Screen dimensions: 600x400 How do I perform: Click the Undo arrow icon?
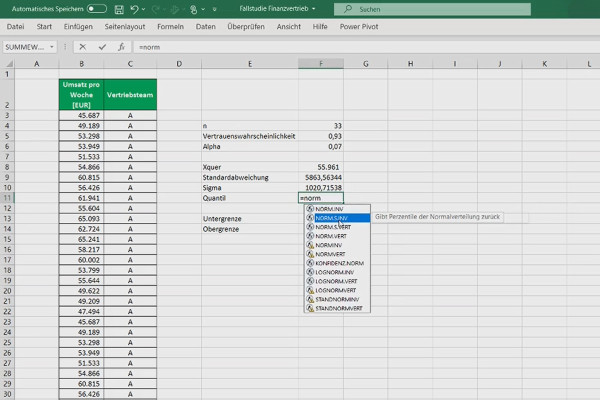[x=134, y=9]
